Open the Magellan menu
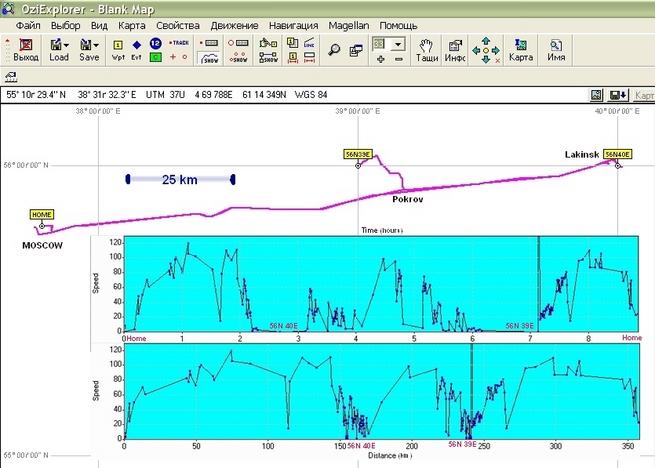The width and height of the screenshot is (655, 468). pyautogui.click(x=349, y=25)
